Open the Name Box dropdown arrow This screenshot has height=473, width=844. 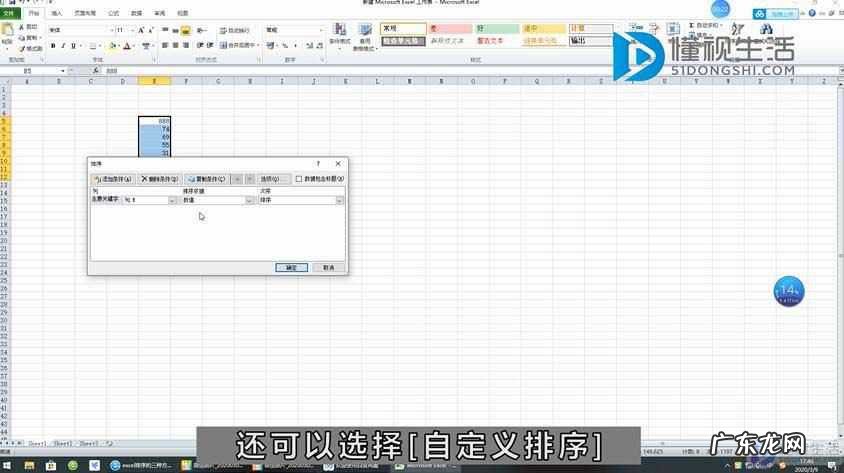(x=63, y=70)
